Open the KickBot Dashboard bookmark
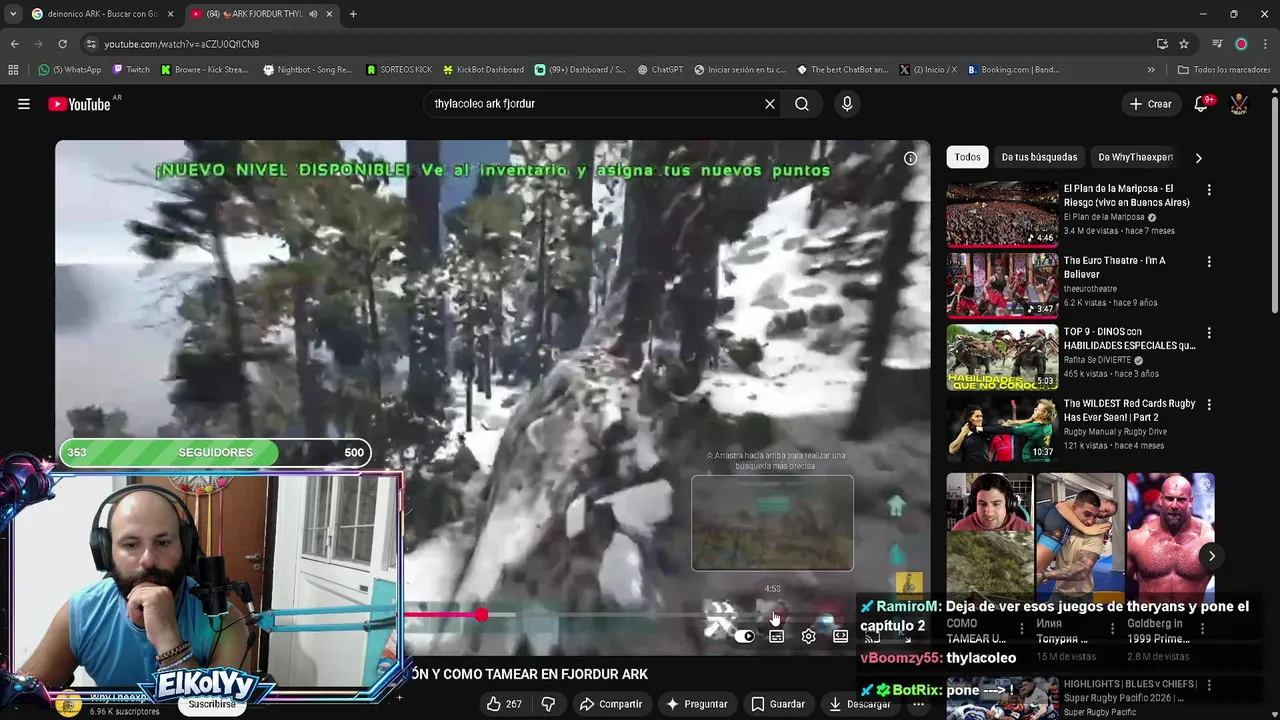Viewport: 1280px width, 720px height. (482, 70)
